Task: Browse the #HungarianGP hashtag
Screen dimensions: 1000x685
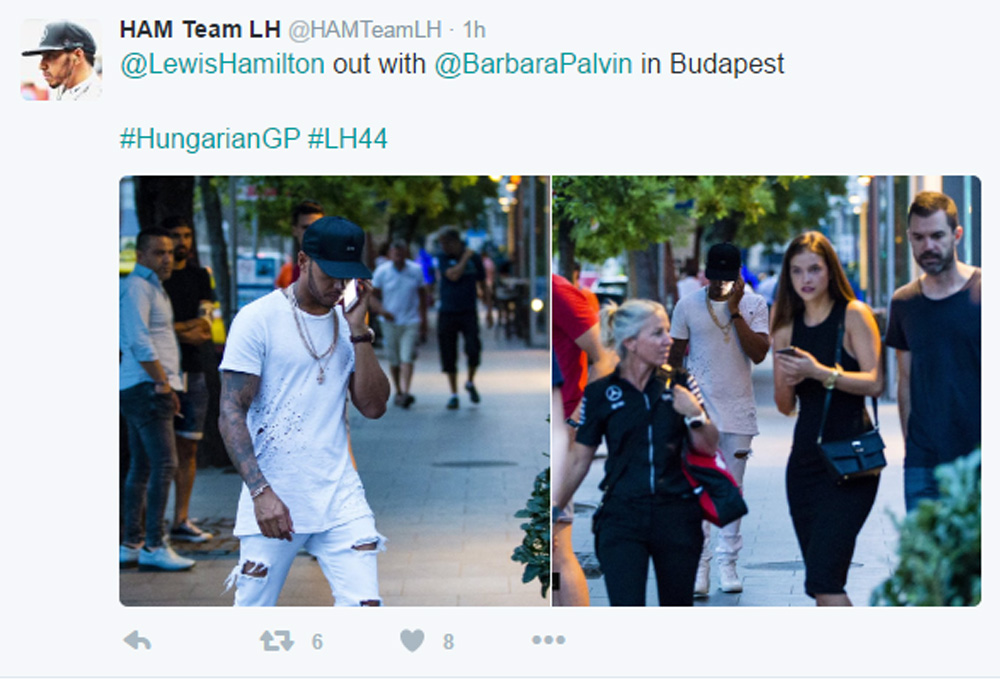Action: coord(210,138)
